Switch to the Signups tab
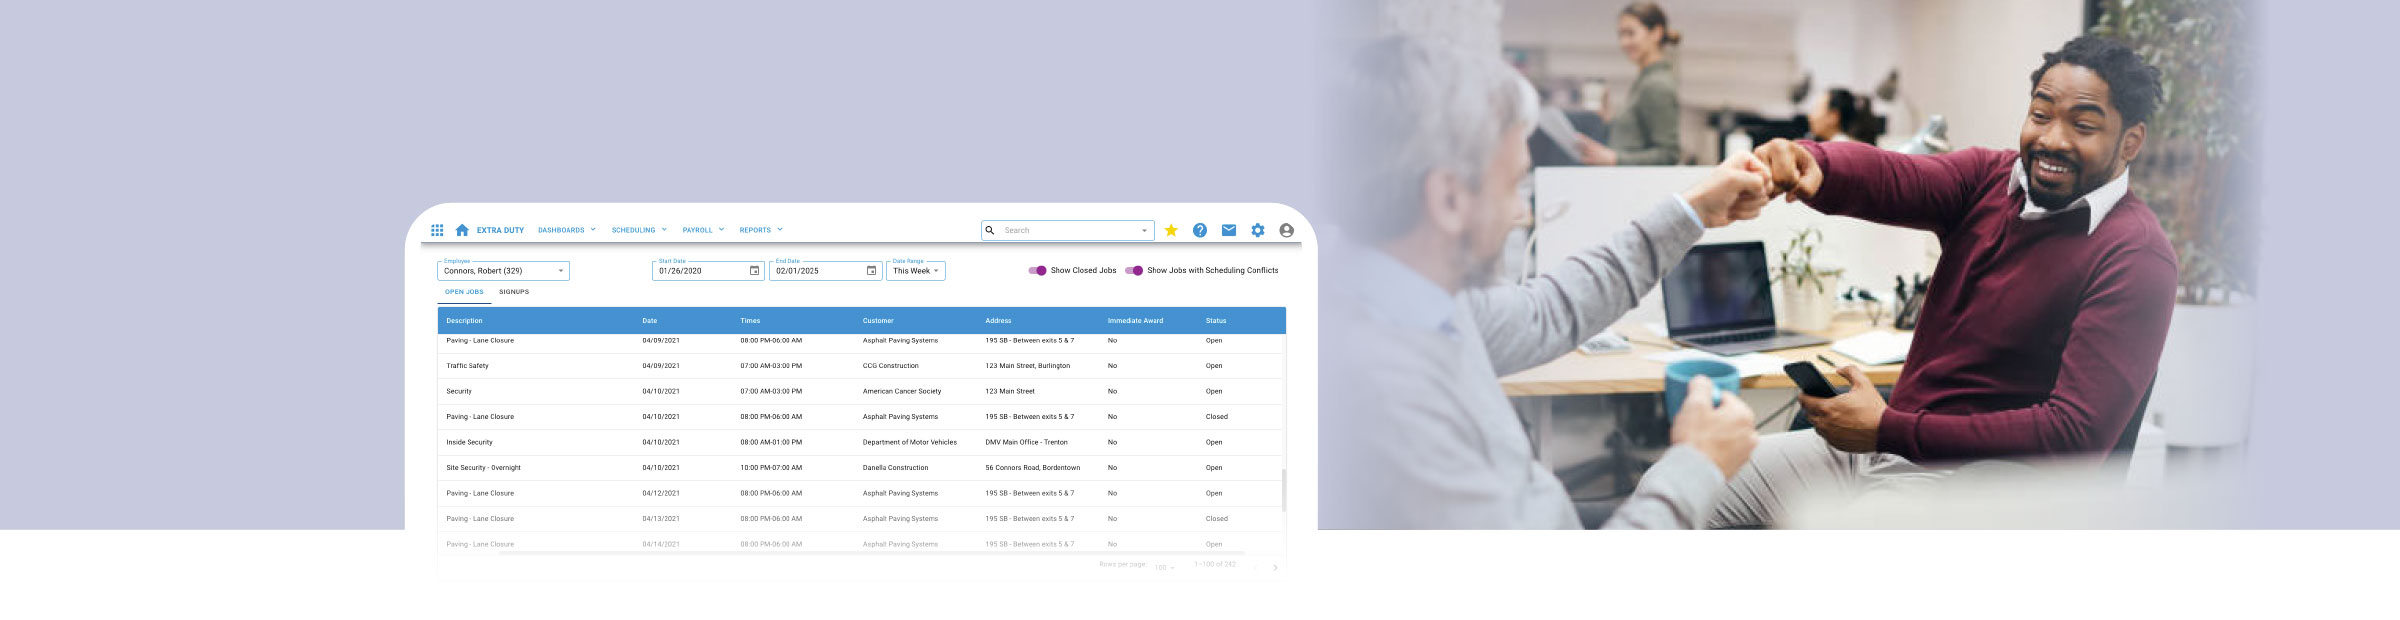2400x620 pixels. click(514, 292)
